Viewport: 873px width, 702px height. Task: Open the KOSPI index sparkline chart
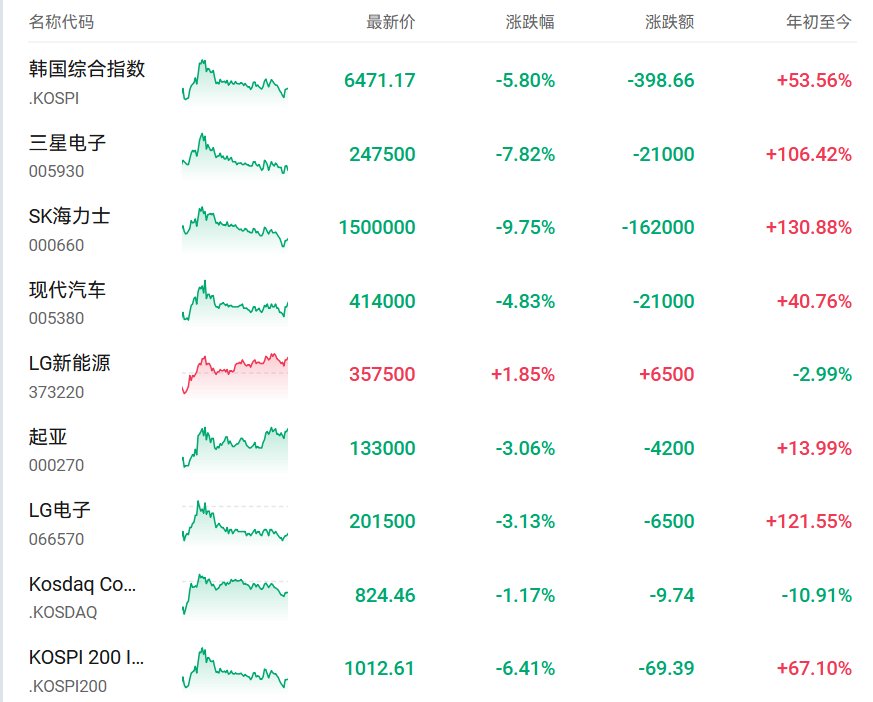[x=235, y=81]
